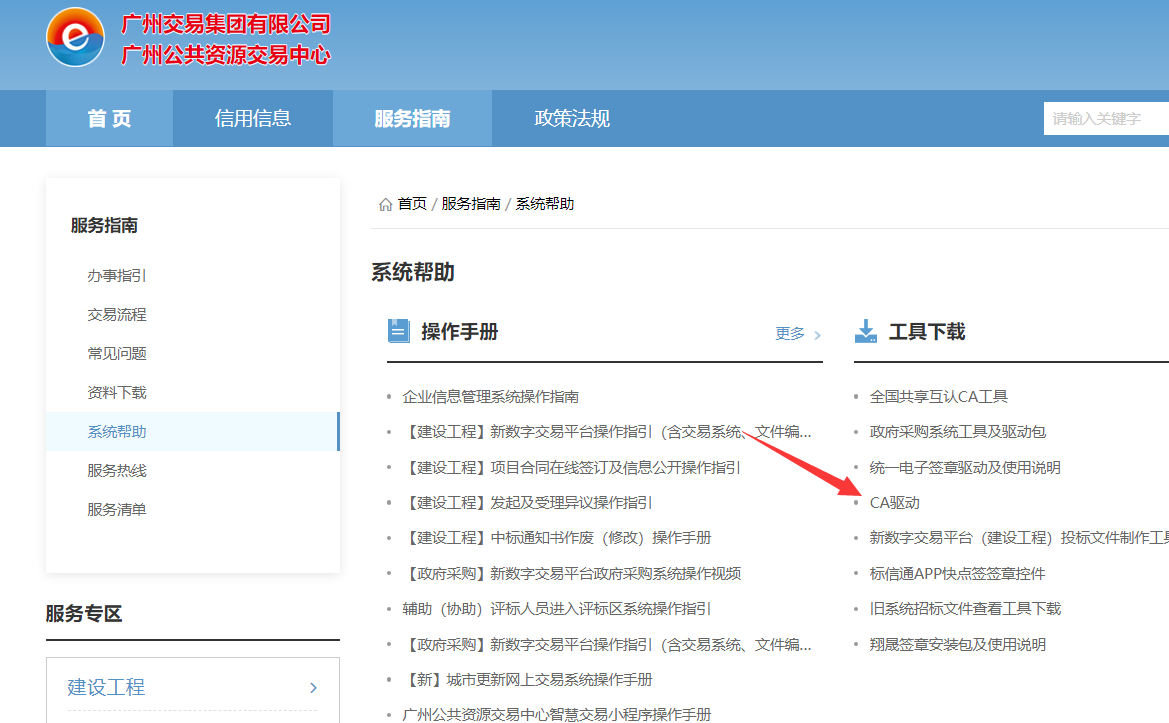The image size is (1169, 723).
Task: Open 交易流程 sidebar item
Action: tap(117, 314)
